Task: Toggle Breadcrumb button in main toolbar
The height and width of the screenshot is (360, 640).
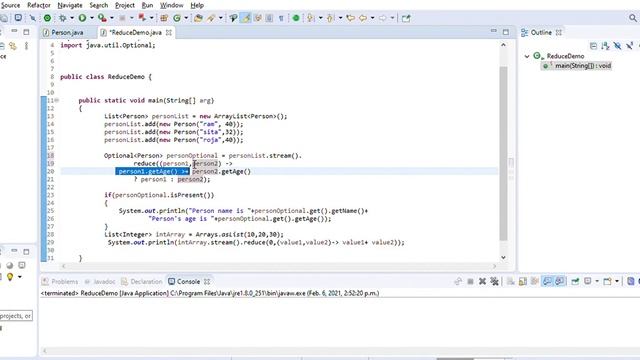Action: pyautogui.click(x=233, y=18)
